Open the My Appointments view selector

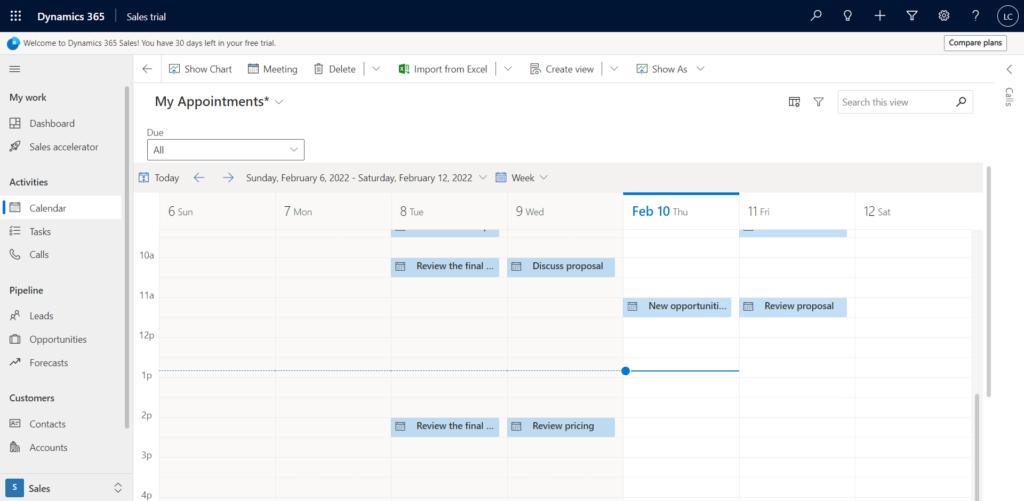click(219, 102)
